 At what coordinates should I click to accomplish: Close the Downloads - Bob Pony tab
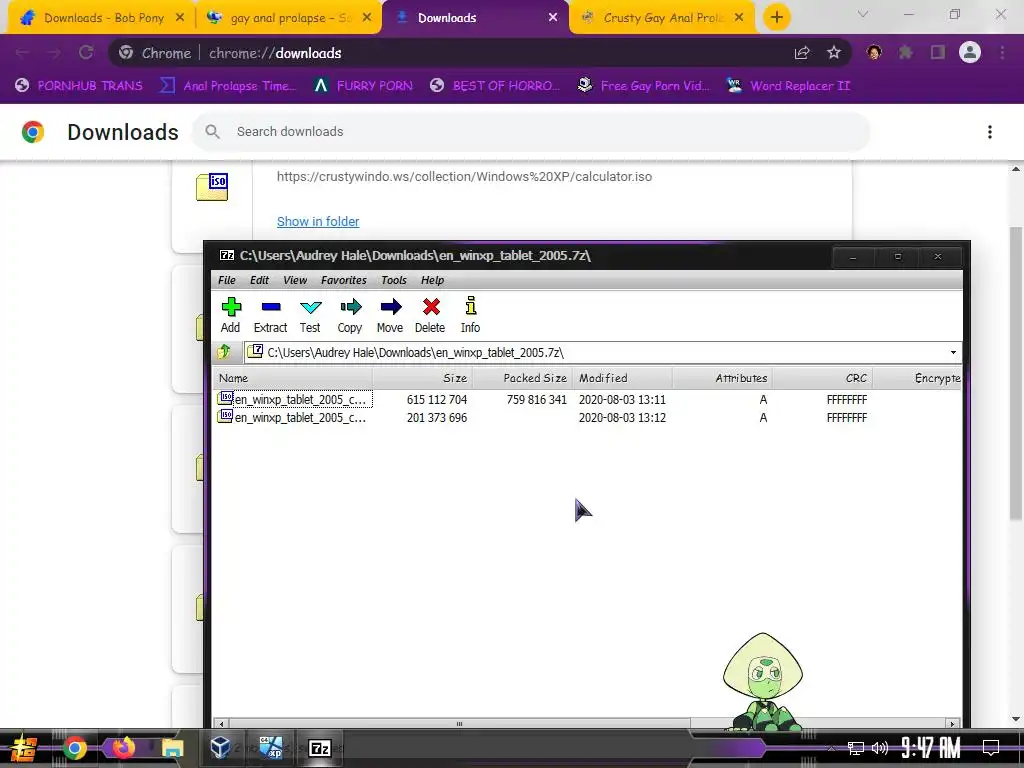[x=180, y=18]
